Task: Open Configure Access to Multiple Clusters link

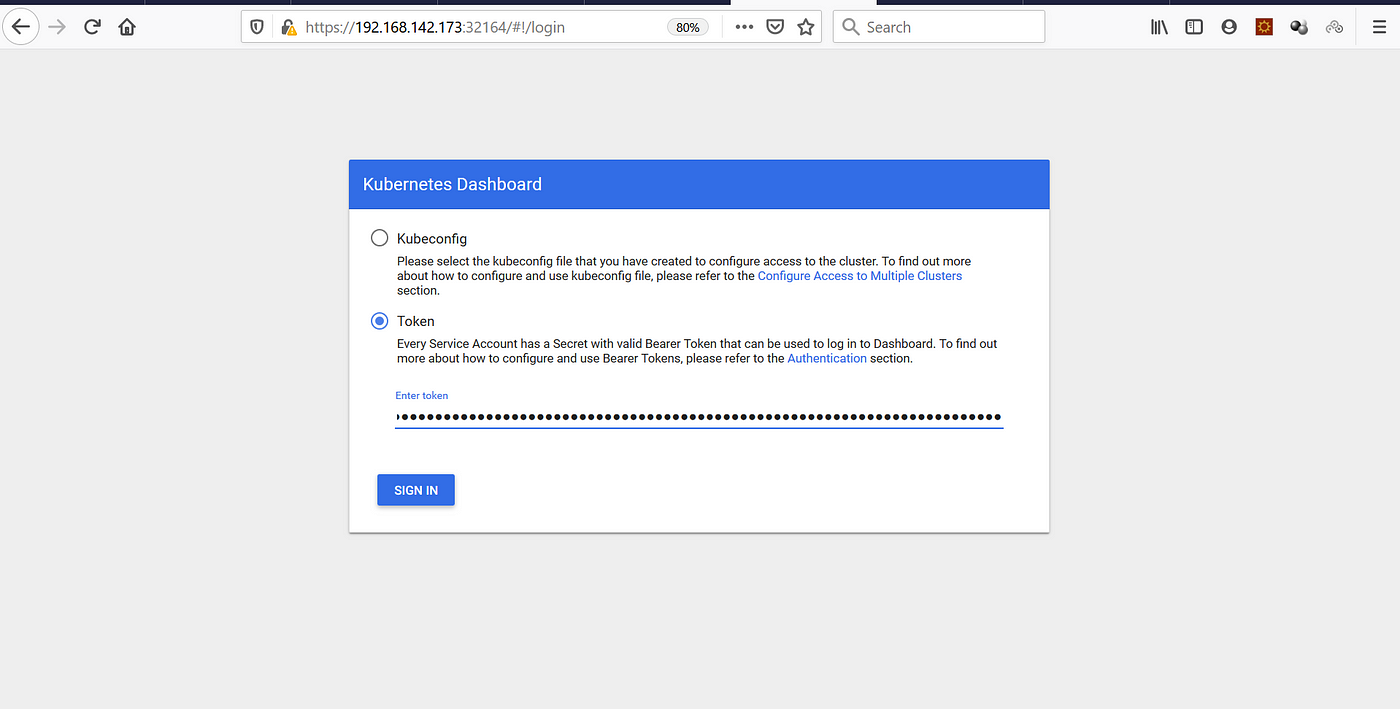Action: 860,276
